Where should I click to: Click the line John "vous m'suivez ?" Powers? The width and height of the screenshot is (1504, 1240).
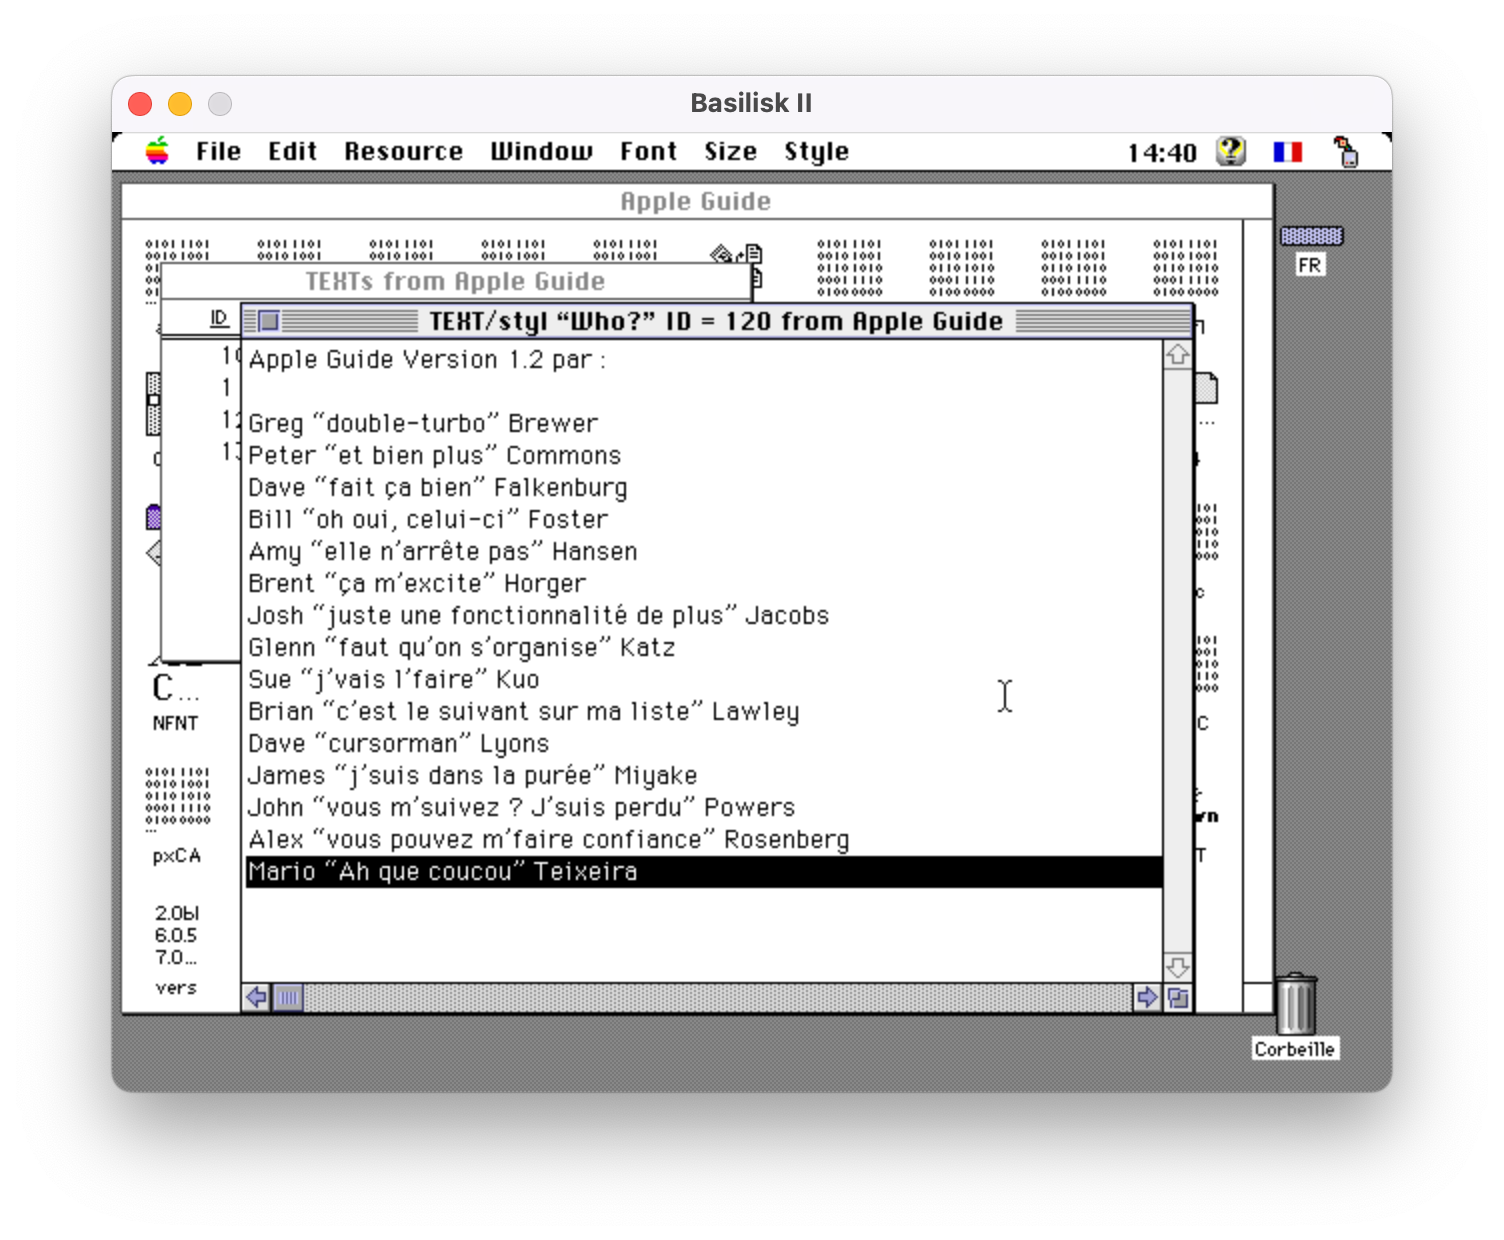522,808
